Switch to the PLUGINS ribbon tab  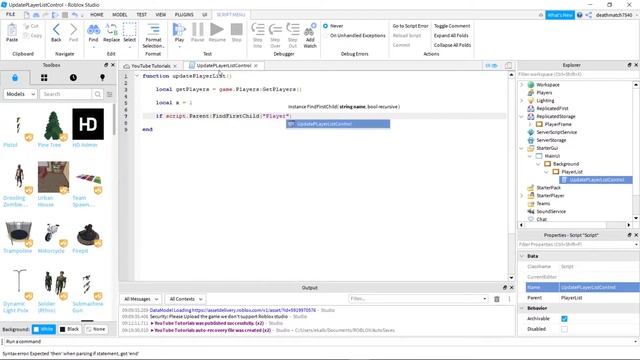click(x=184, y=15)
